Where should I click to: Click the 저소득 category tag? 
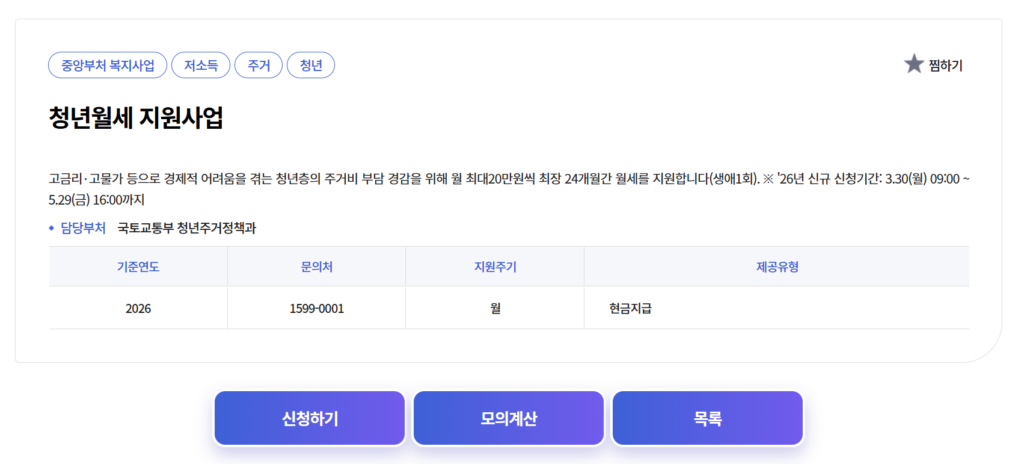pos(201,66)
